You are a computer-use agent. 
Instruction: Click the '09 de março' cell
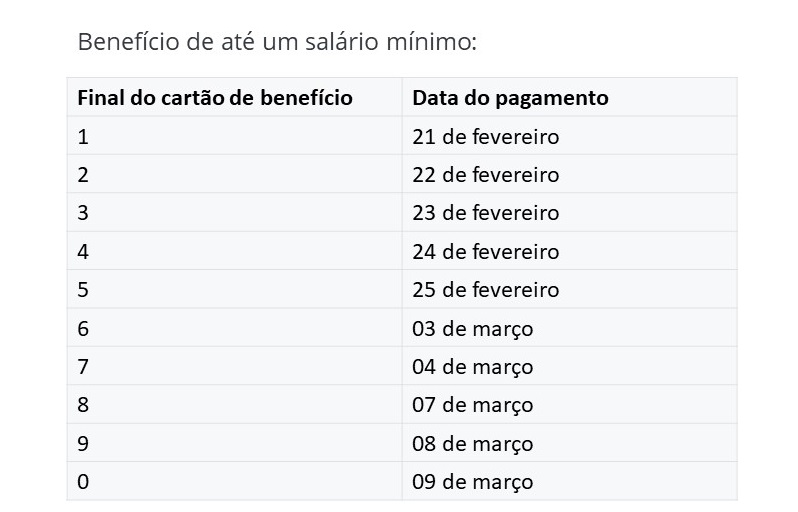pos(472,482)
